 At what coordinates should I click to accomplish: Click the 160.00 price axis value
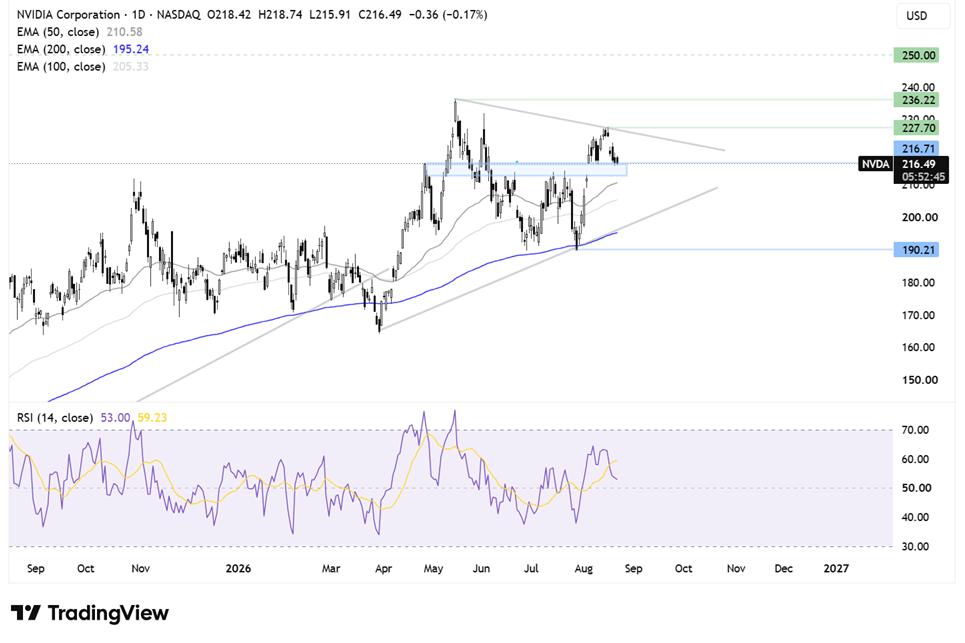919,347
